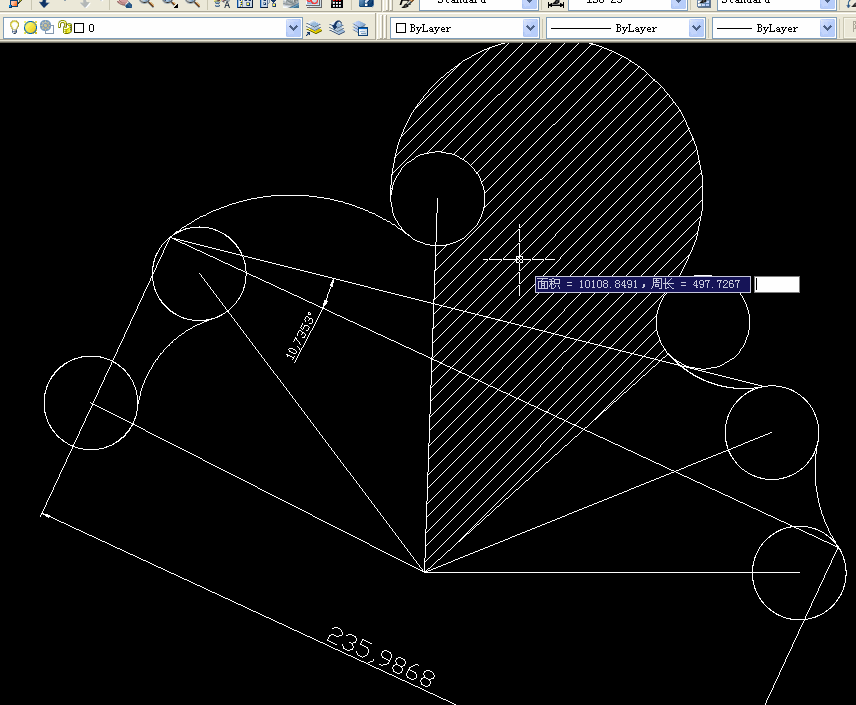Viewport: 856px width, 705px height.
Task: Click Make Object's Layer Current icon
Action: pyautogui.click(x=314, y=28)
